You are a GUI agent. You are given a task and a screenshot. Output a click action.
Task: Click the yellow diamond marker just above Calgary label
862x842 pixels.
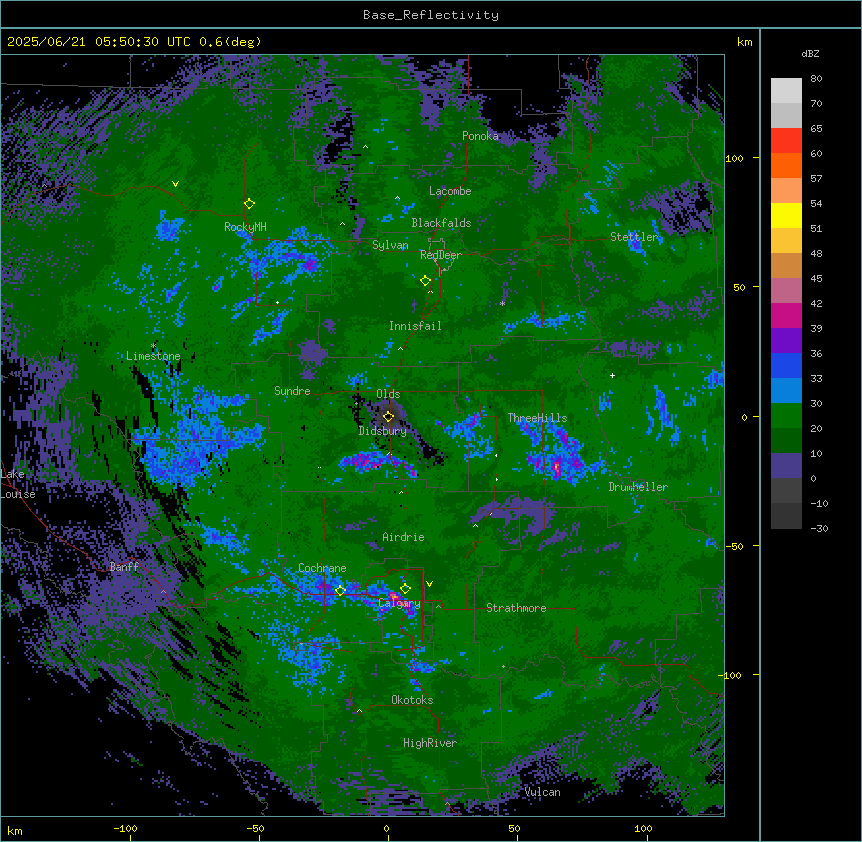[405, 589]
